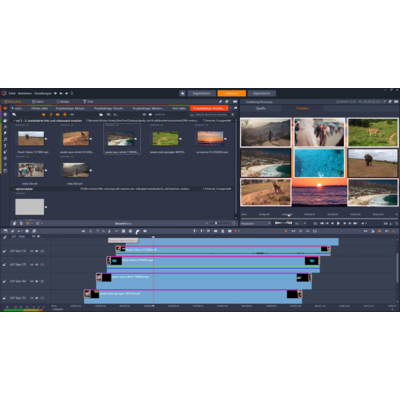The height and width of the screenshot is (400, 400).
Task: Click the play button in preview player
Action: click(x=338, y=223)
